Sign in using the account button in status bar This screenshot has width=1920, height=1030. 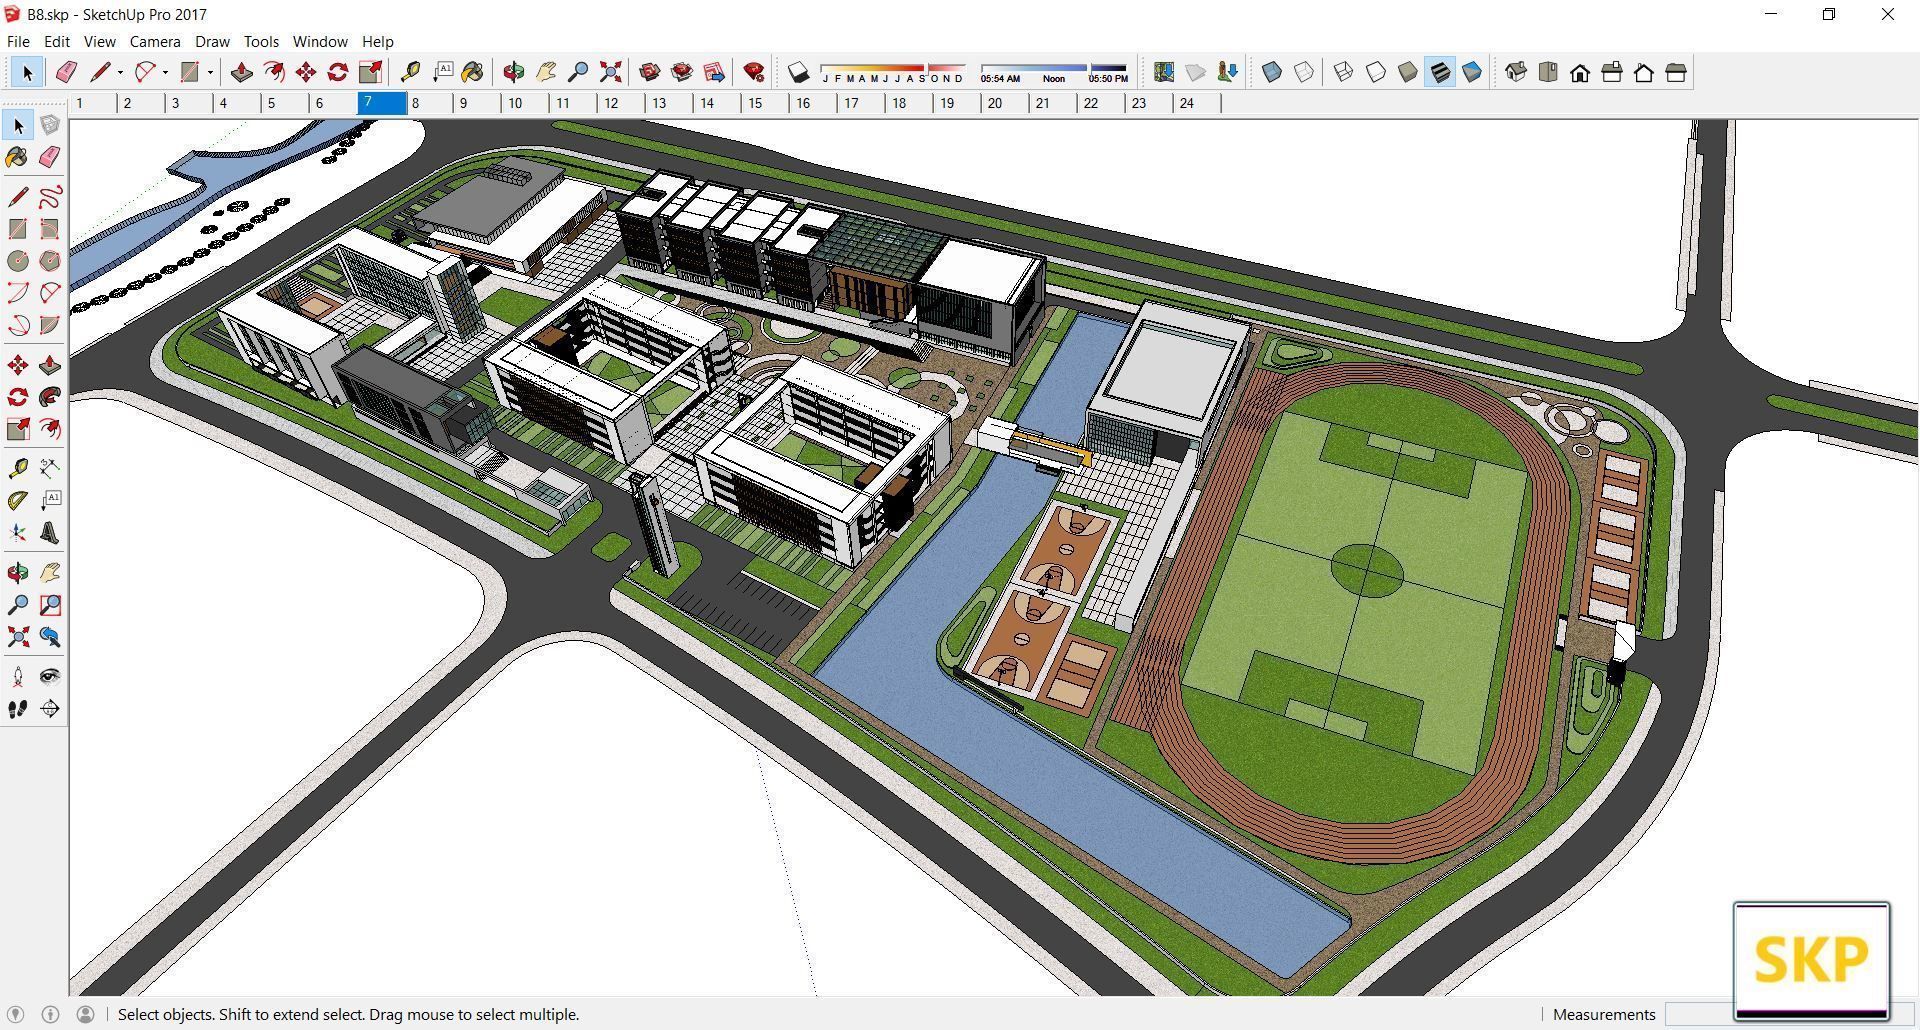point(88,1014)
